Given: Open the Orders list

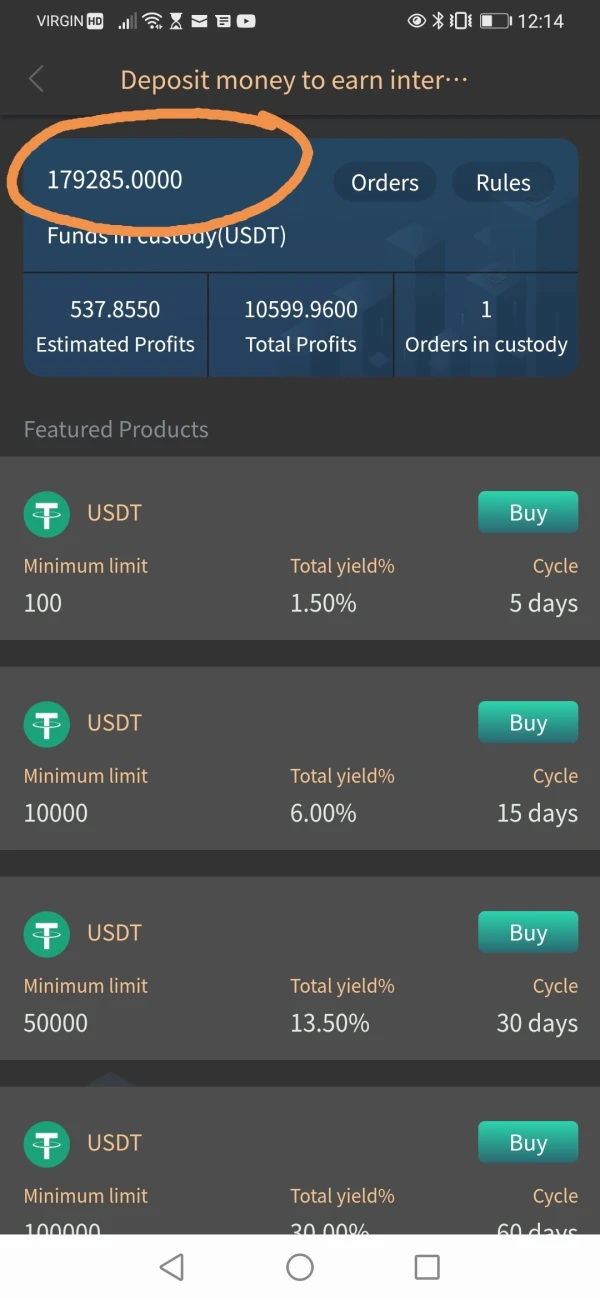Looking at the screenshot, I should point(384,183).
